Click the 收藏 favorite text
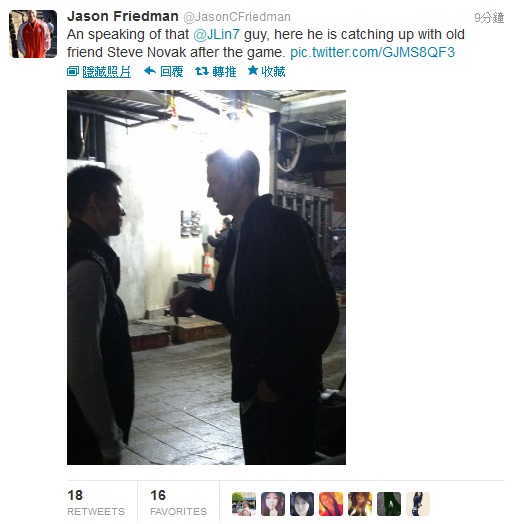The image size is (512, 524). [x=273, y=72]
